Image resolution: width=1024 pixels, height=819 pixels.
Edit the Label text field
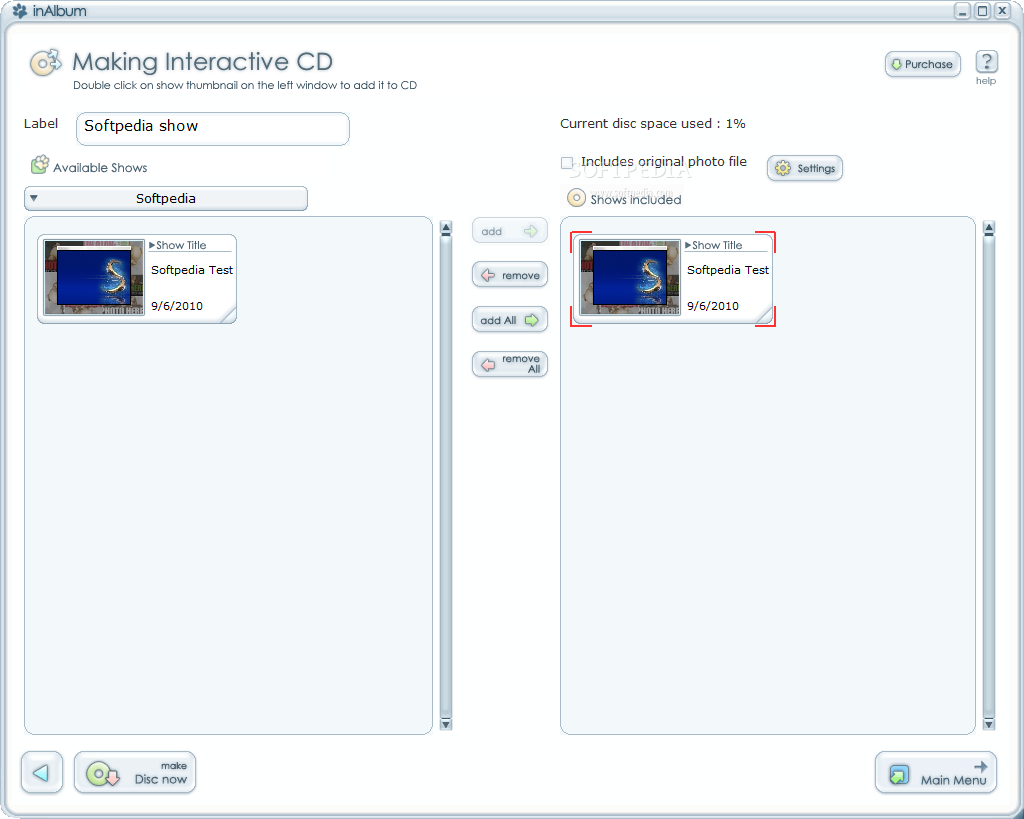(213, 128)
